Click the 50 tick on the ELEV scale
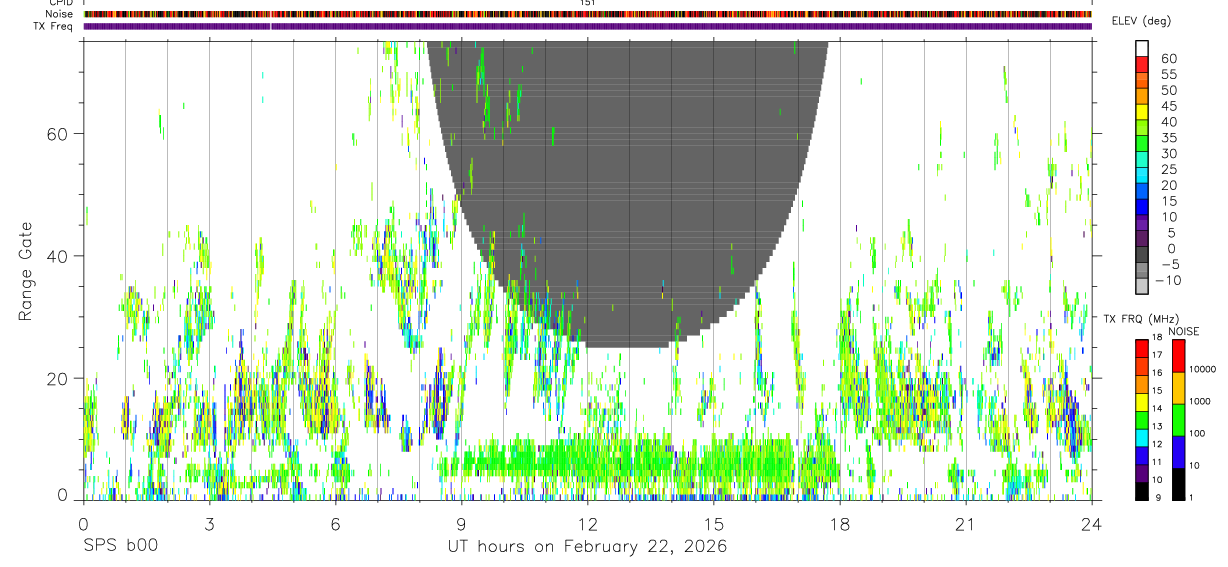This screenshot has width=1228, height=567. point(1169,90)
